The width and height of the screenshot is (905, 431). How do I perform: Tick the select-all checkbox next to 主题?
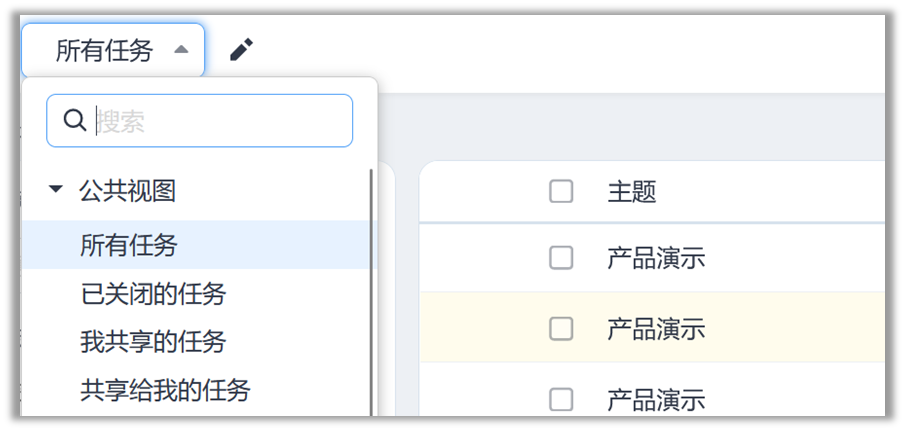pos(561,191)
